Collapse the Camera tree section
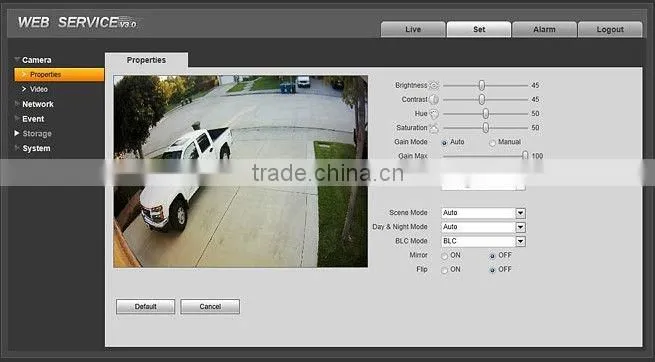 coord(17,60)
